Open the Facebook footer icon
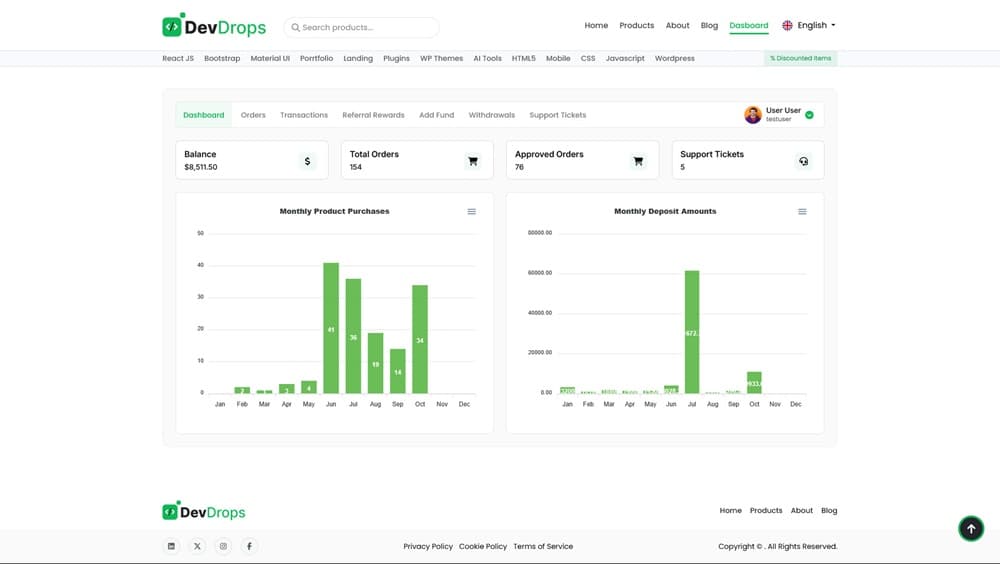The width and height of the screenshot is (1000, 564). pyautogui.click(x=249, y=546)
